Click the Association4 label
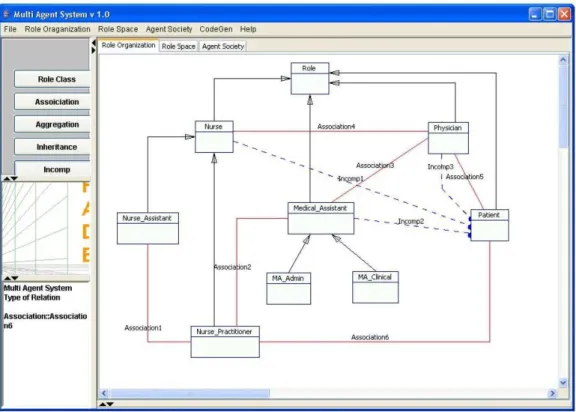576x412 pixels. pyautogui.click(x=336, y=126)
